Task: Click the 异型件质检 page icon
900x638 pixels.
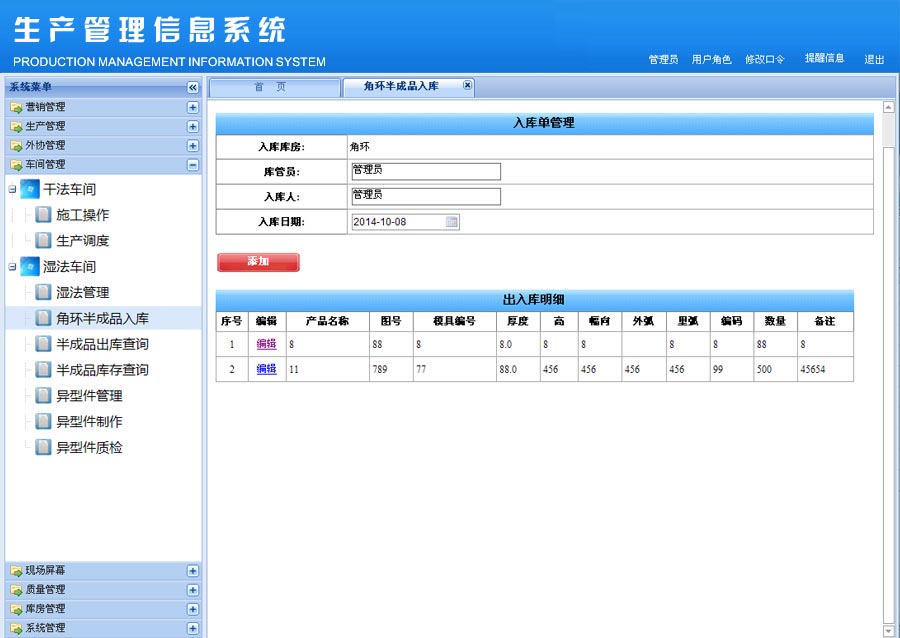Action: (43, 447)
